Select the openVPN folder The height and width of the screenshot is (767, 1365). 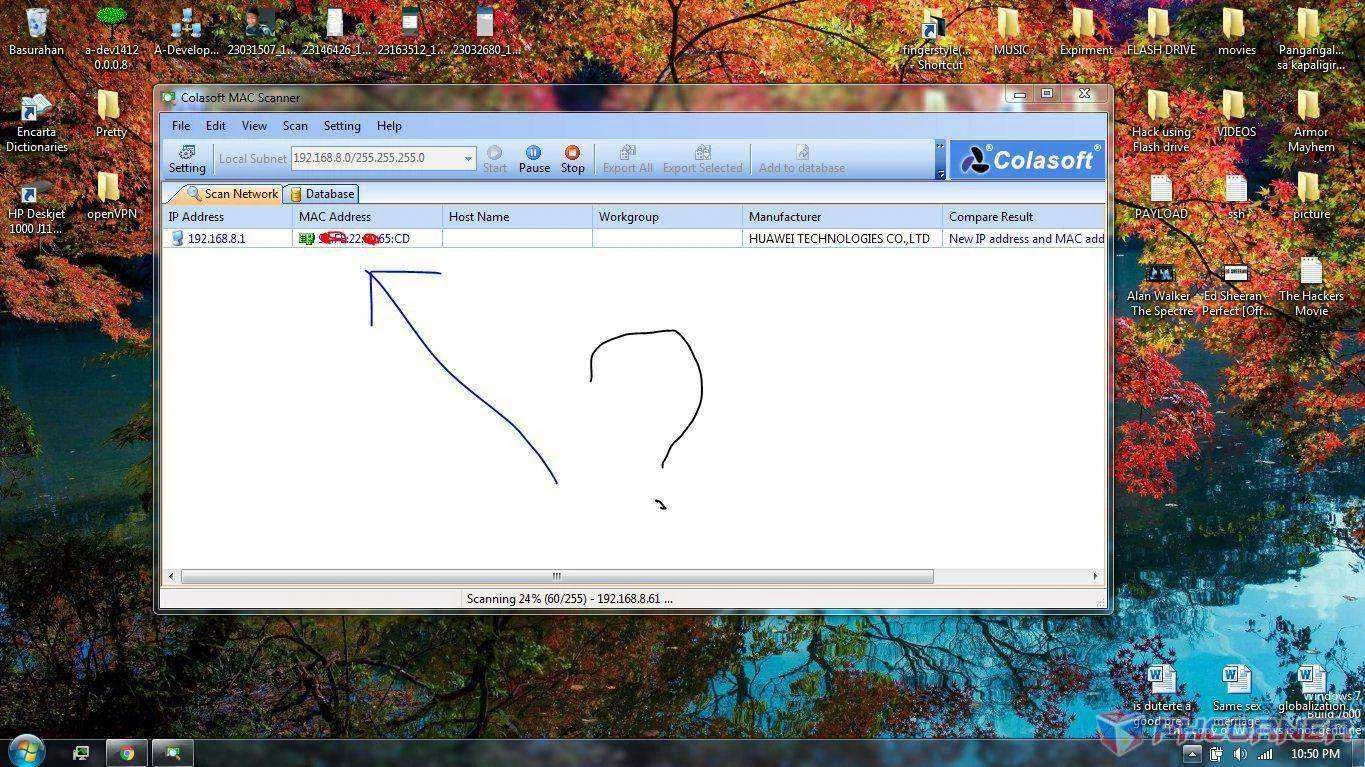click(x=110, y=196)
